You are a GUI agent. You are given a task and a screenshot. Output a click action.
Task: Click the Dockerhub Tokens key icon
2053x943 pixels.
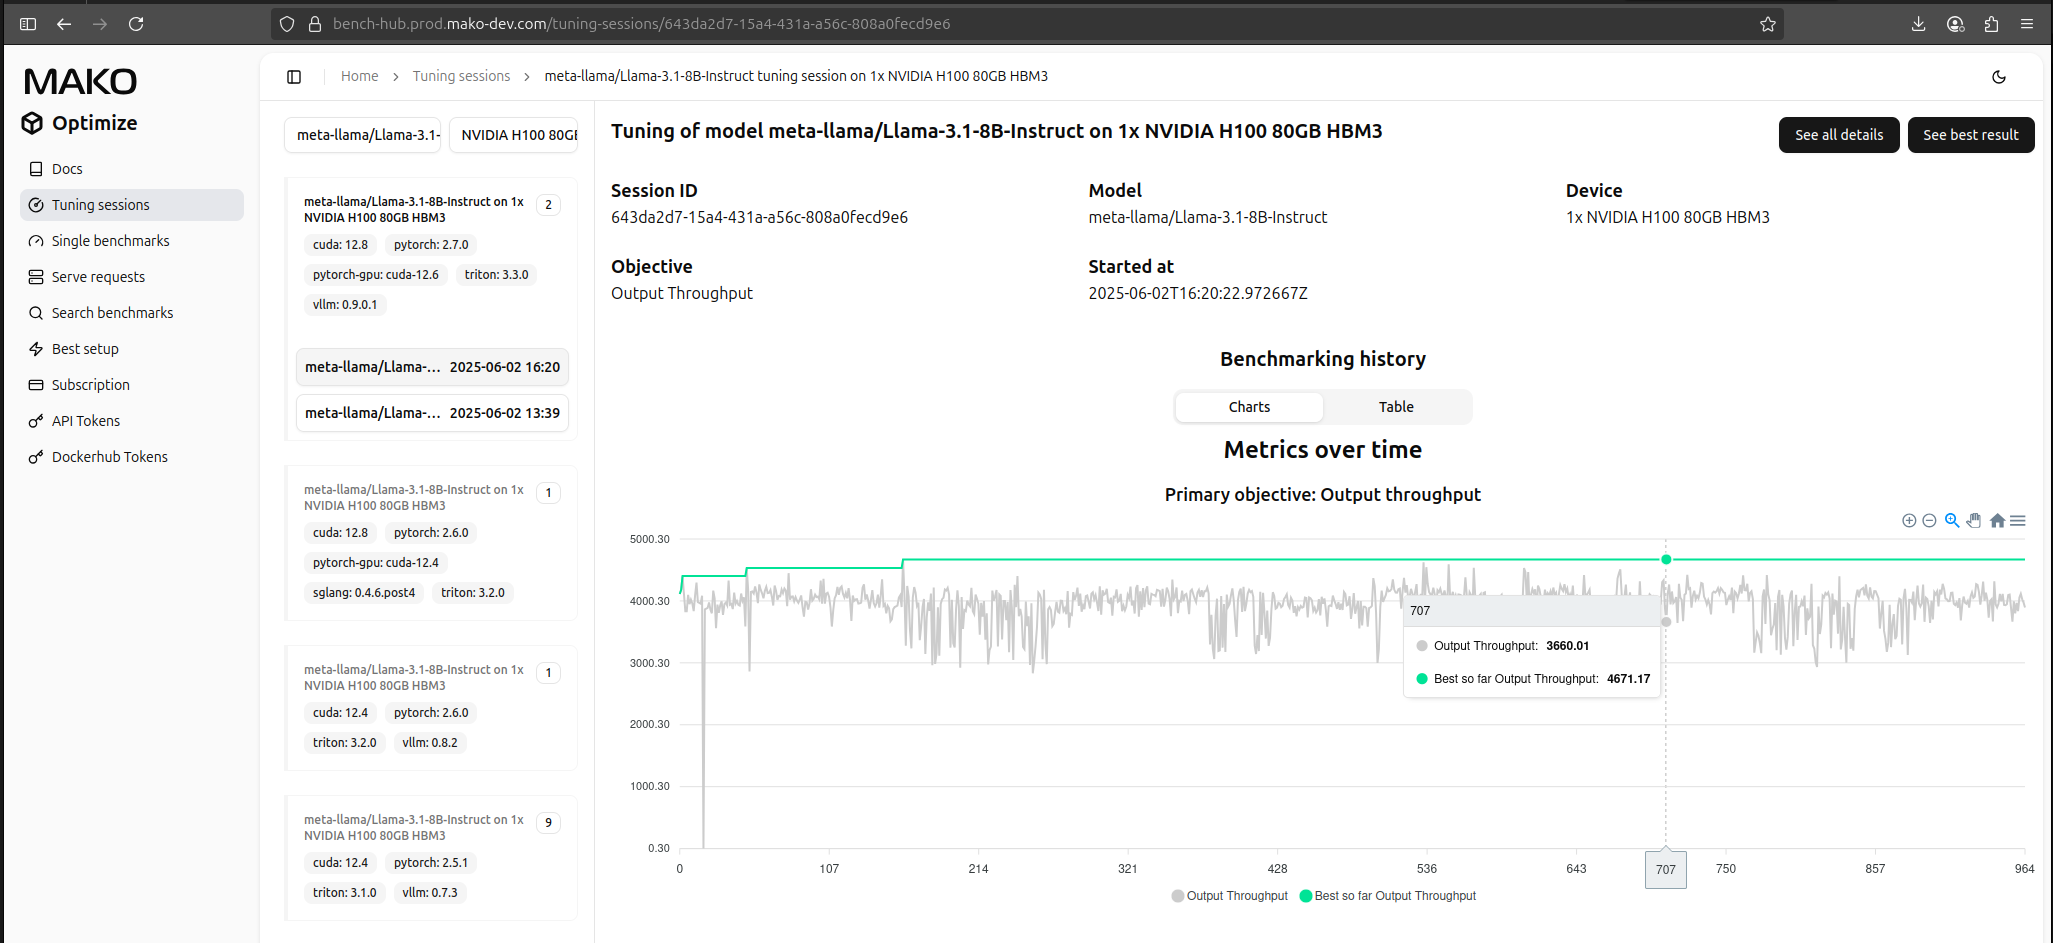click(36, 457)
